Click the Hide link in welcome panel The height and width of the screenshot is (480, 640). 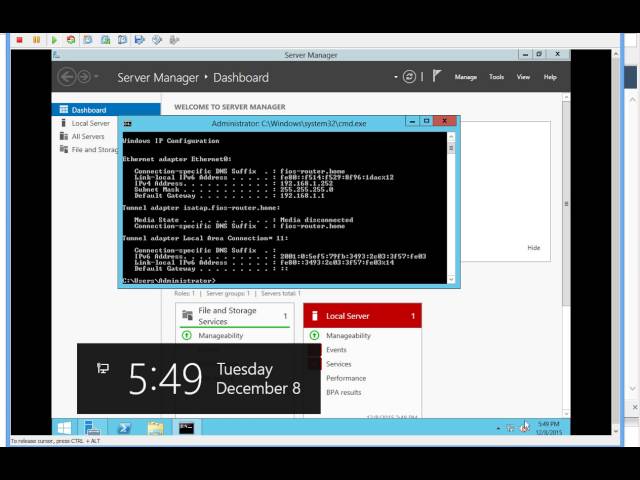point(533,248)
